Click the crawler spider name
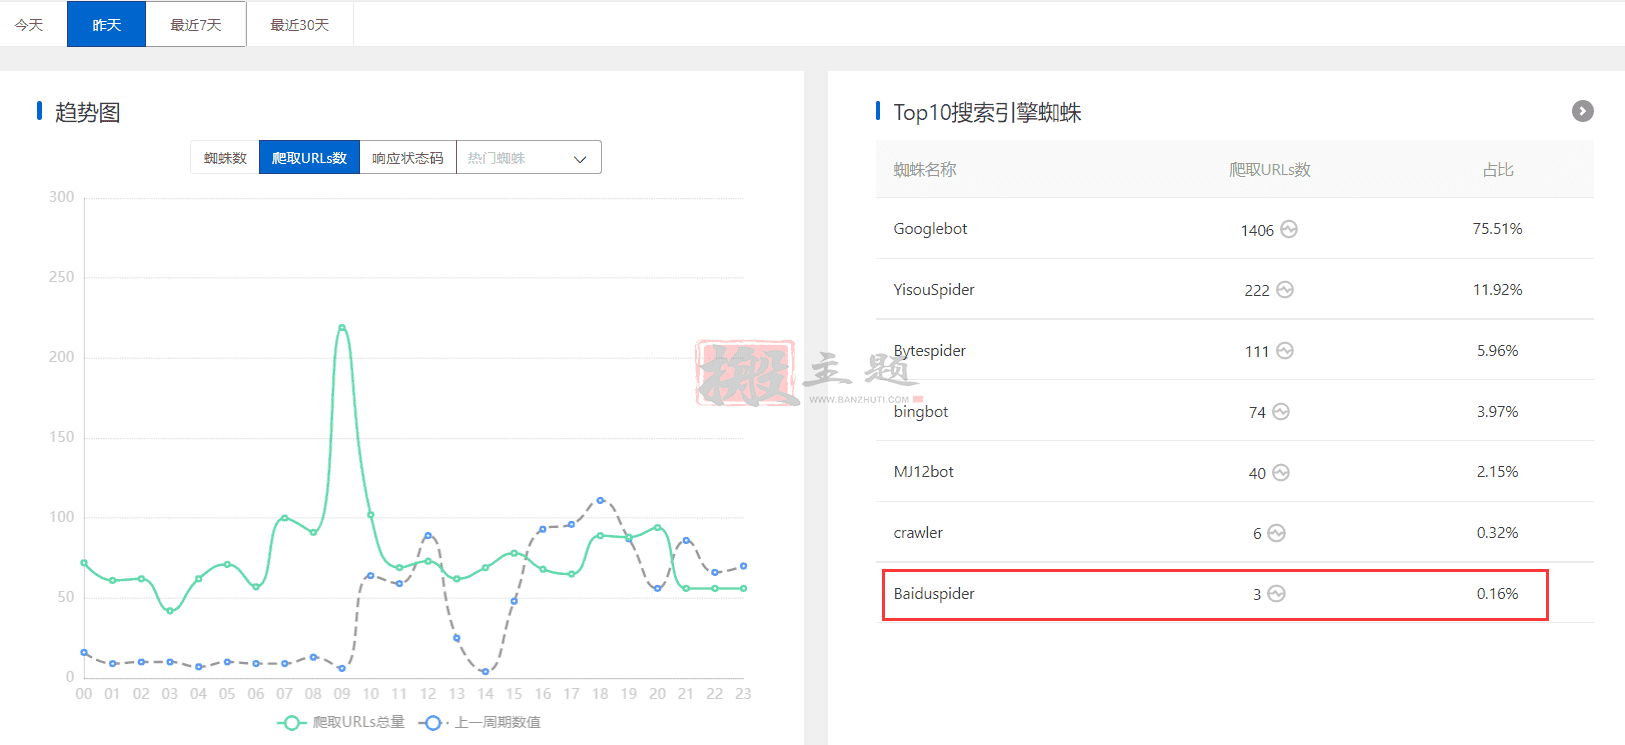This screenshot has width=1625, height=745. click(x=918, y=533)
